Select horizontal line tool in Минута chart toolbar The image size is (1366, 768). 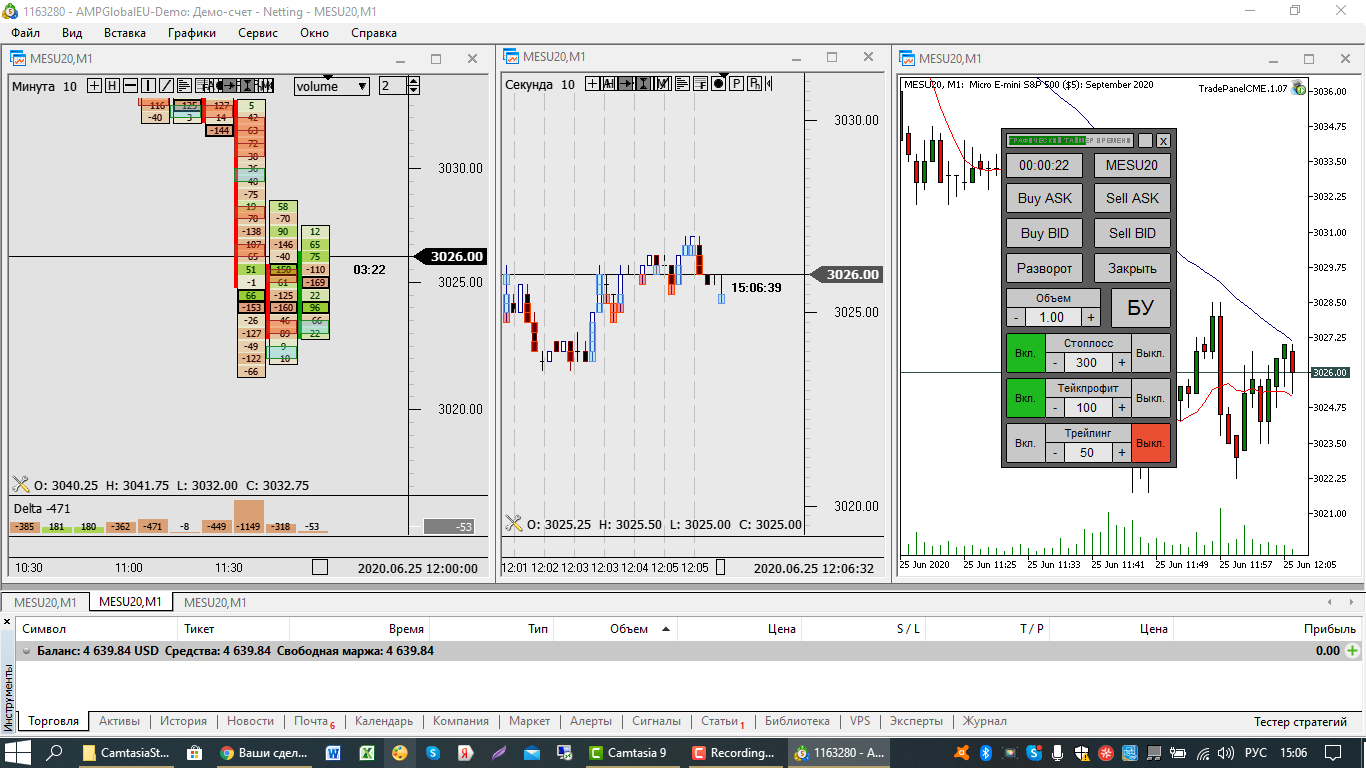130,86
